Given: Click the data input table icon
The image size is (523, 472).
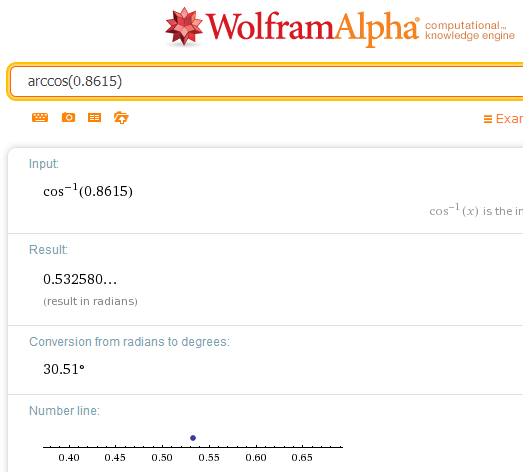Looking at the screenshot, I should 94,117.
